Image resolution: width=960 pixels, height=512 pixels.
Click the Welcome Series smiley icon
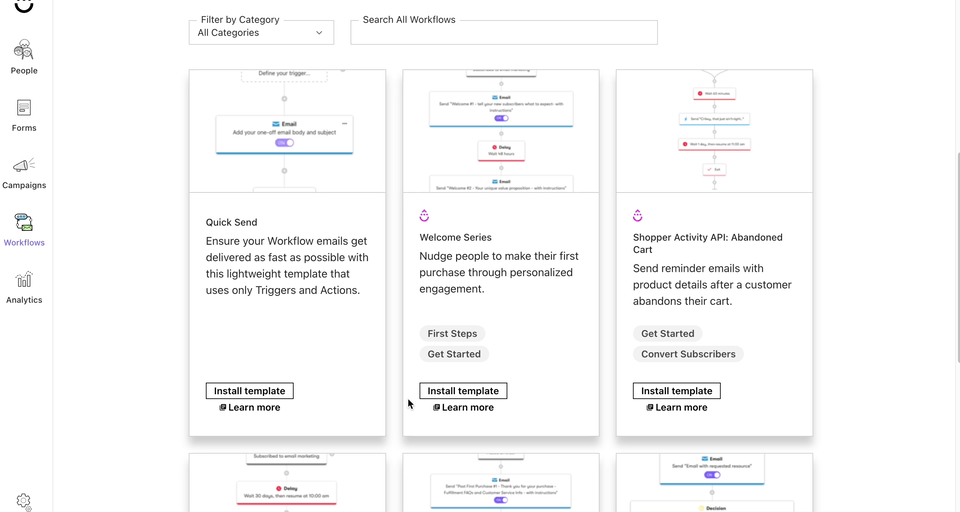(424, 216)
